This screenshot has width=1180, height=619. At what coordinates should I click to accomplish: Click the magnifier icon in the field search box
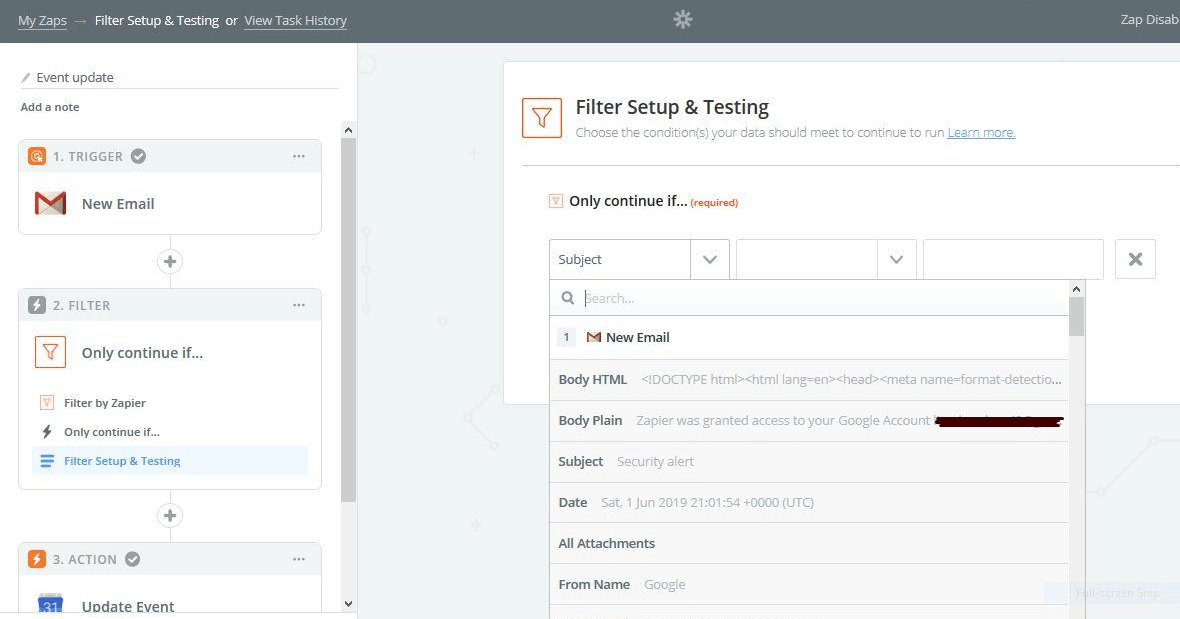[567, 297]
